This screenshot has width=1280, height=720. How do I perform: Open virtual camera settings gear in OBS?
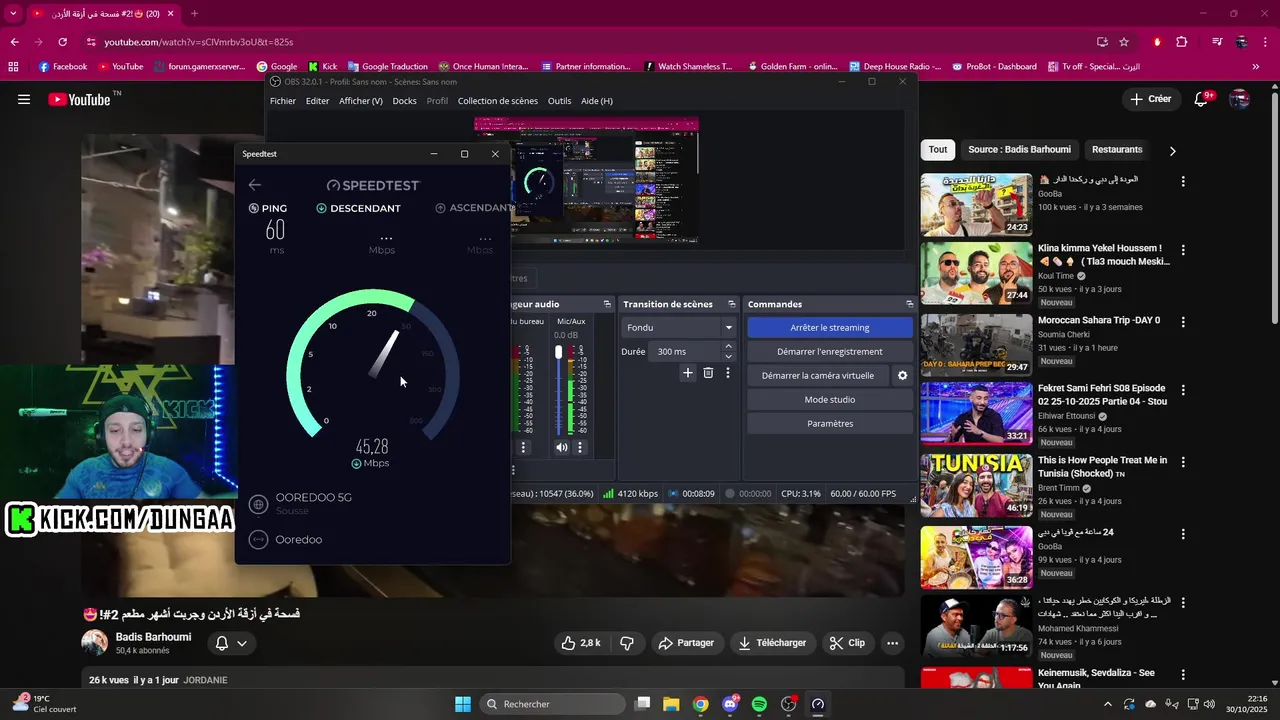pos(902,376)
